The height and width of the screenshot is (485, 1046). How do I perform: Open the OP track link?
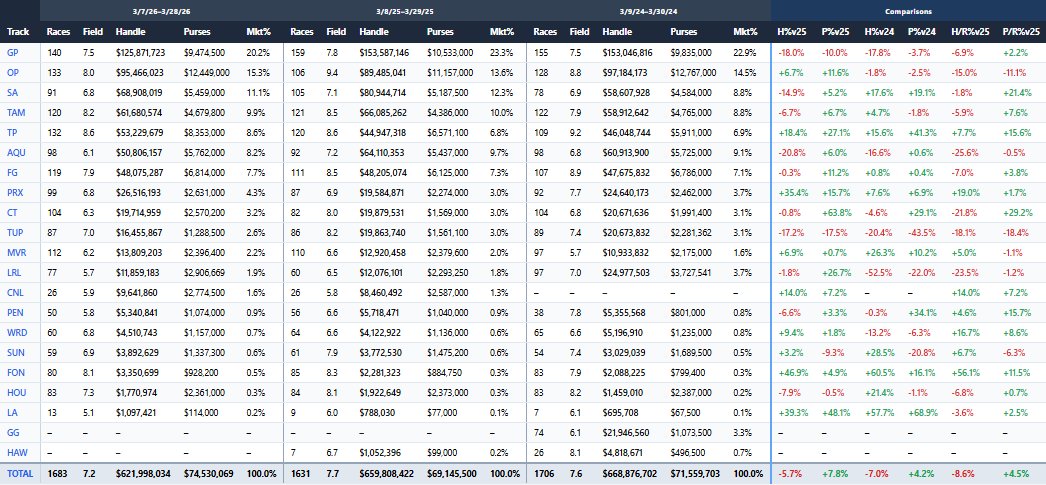tap(13, 73)
